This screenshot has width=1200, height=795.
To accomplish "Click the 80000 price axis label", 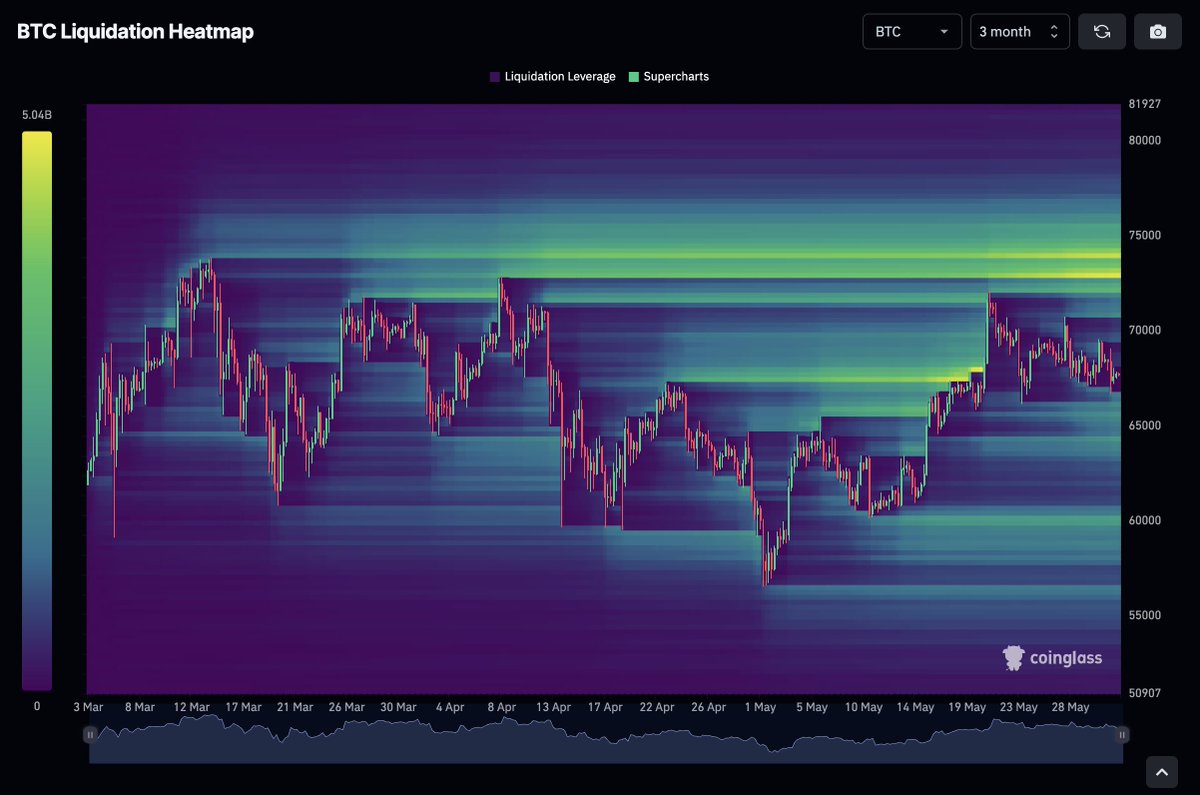I will [1145, 140].
